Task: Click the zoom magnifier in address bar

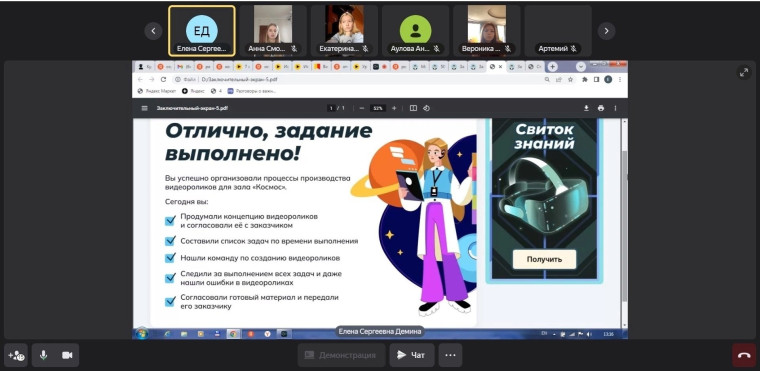Action: 547,79
